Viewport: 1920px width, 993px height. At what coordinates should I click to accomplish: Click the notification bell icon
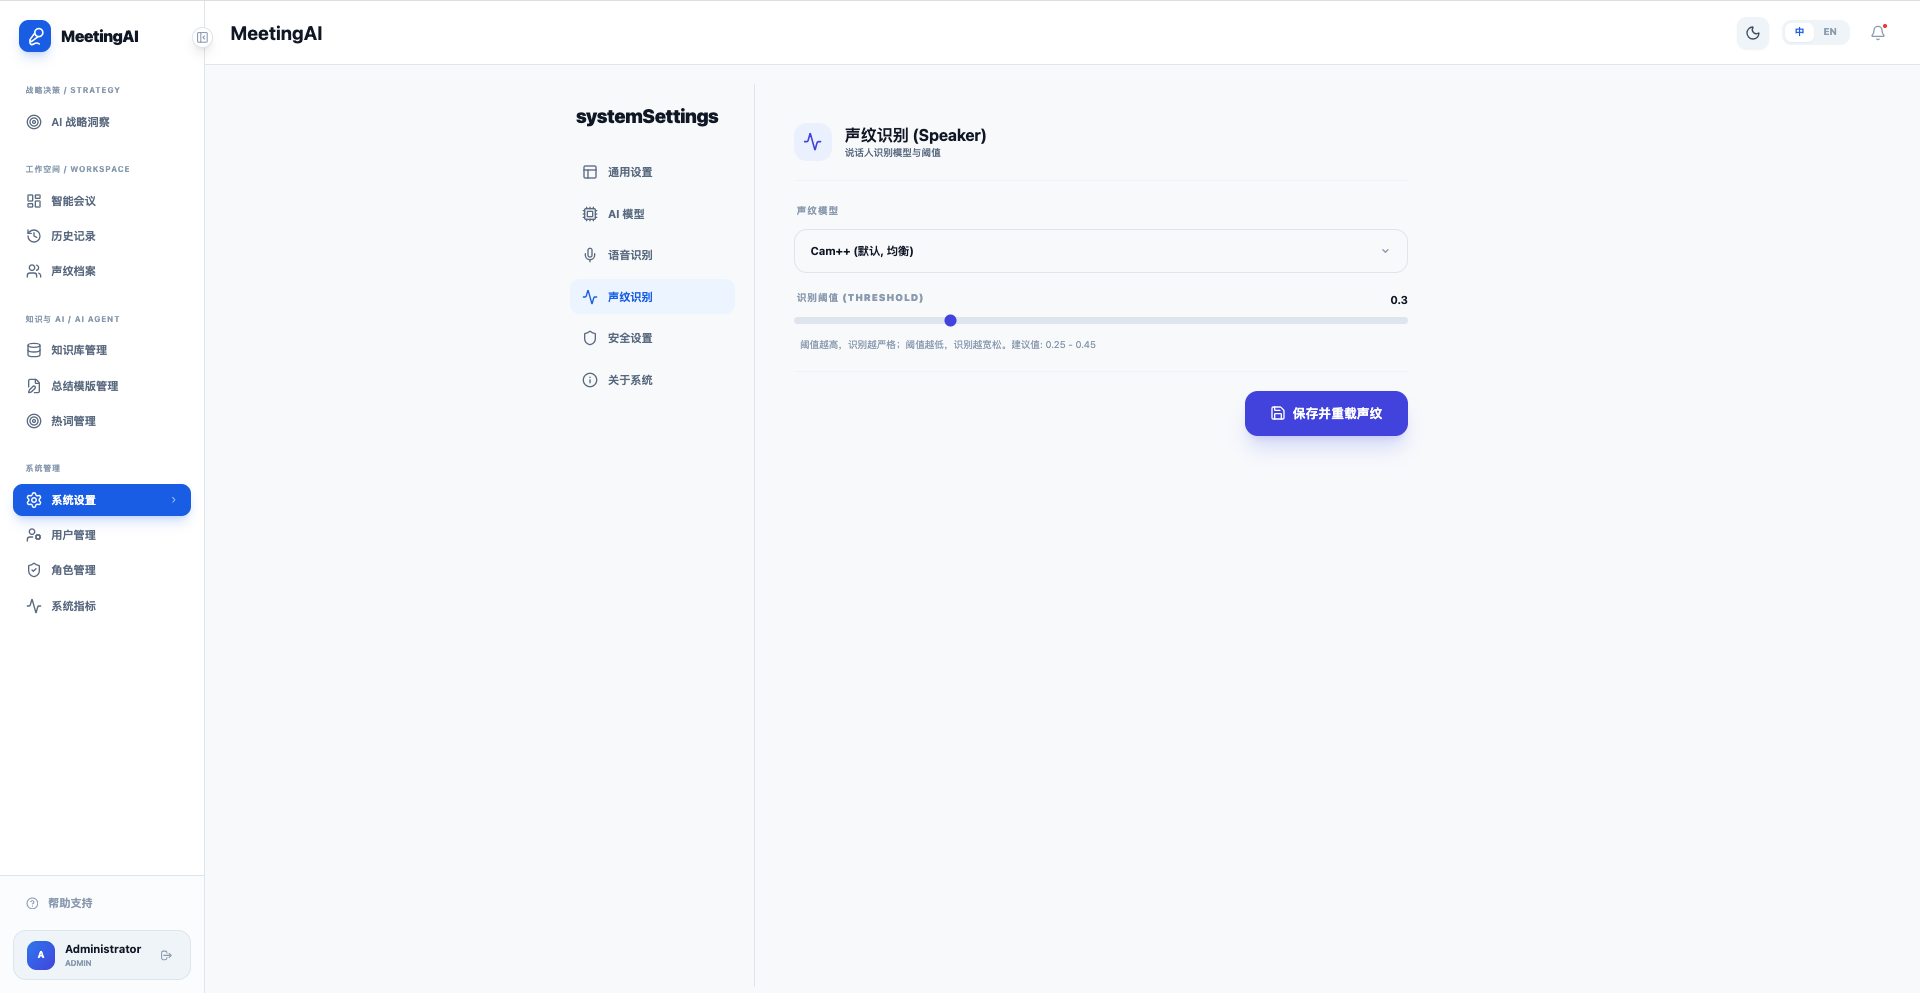coord(1878,33)
